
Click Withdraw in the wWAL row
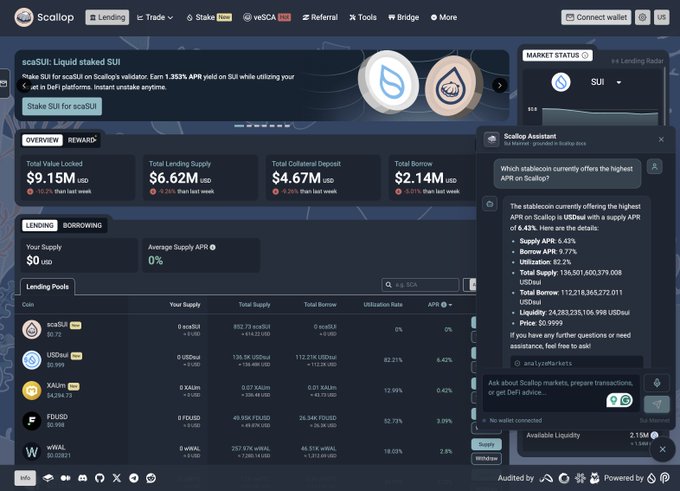point(486,458)
